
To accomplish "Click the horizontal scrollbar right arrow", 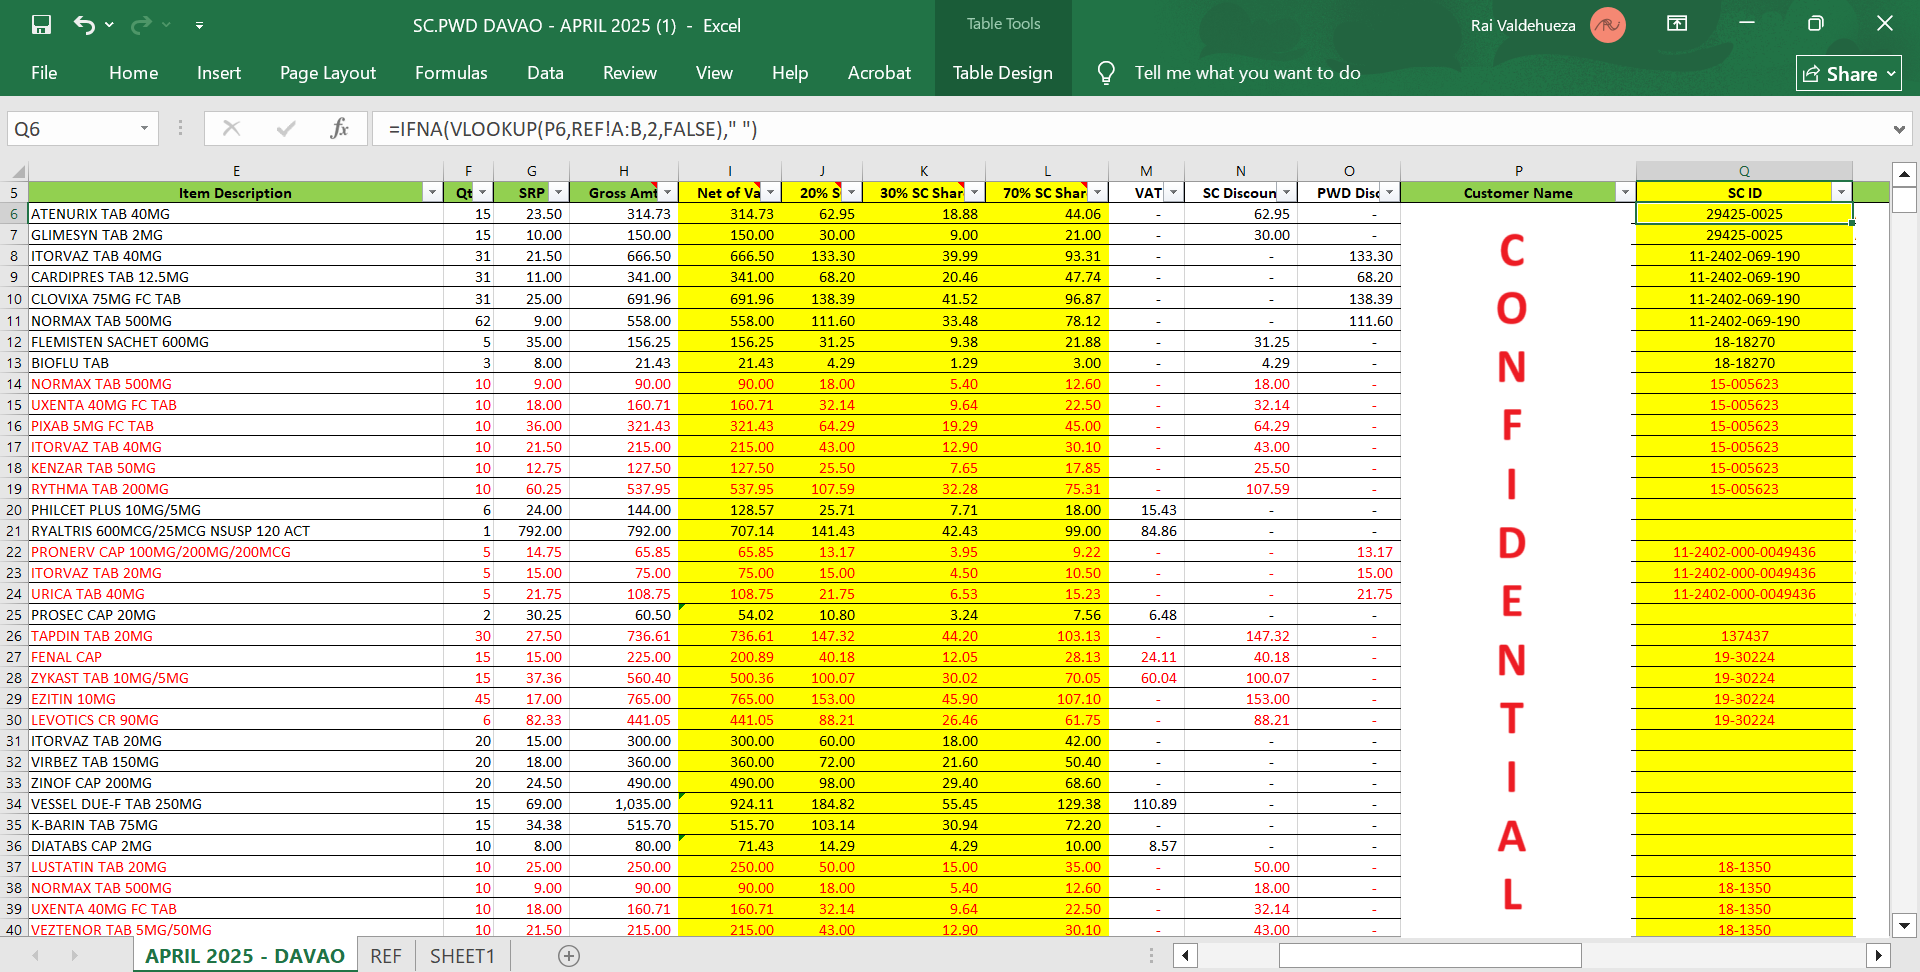I will pos(1878,956).
